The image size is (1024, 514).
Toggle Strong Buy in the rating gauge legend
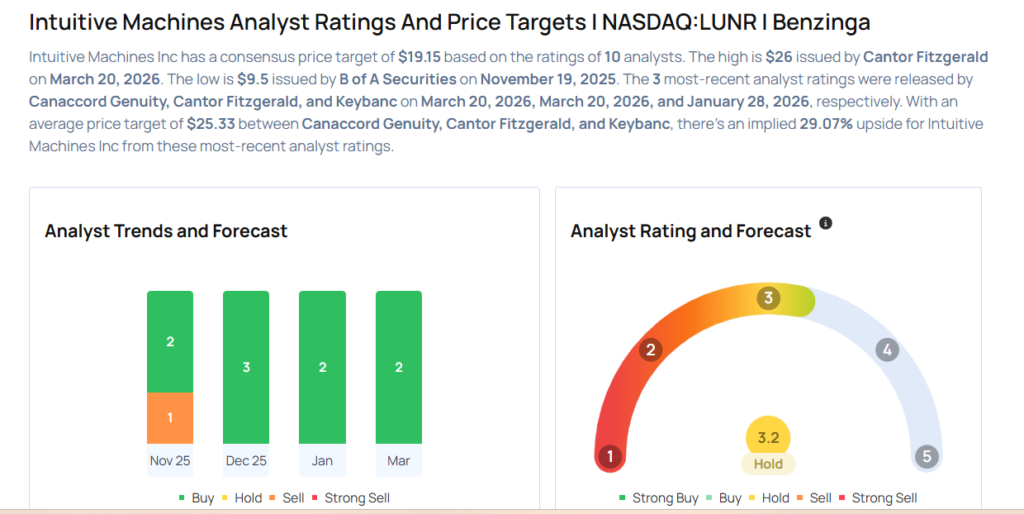660,497
